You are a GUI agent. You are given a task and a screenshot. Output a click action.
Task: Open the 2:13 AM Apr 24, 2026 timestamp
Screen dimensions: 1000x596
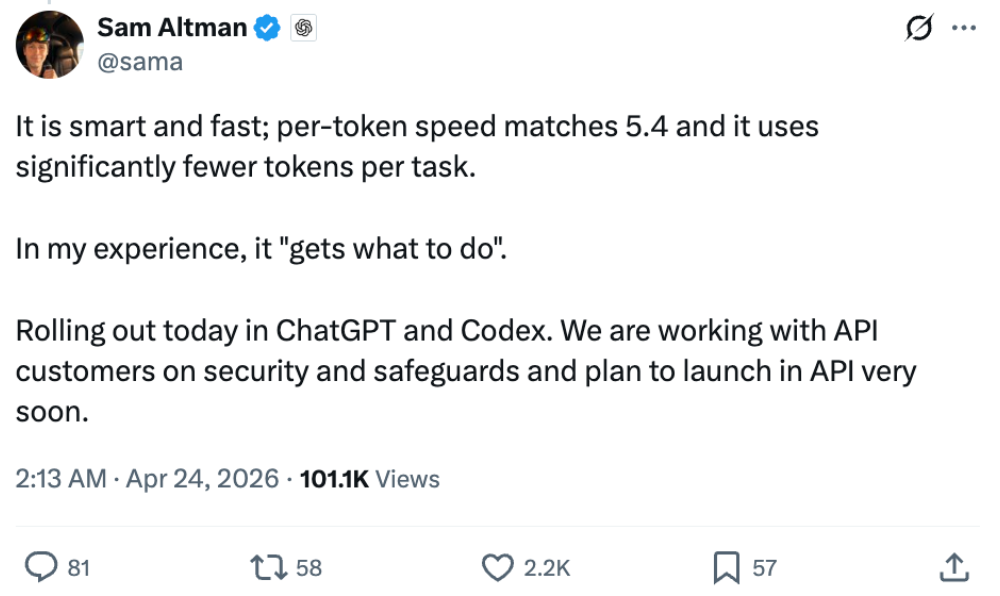click(147, 479)
